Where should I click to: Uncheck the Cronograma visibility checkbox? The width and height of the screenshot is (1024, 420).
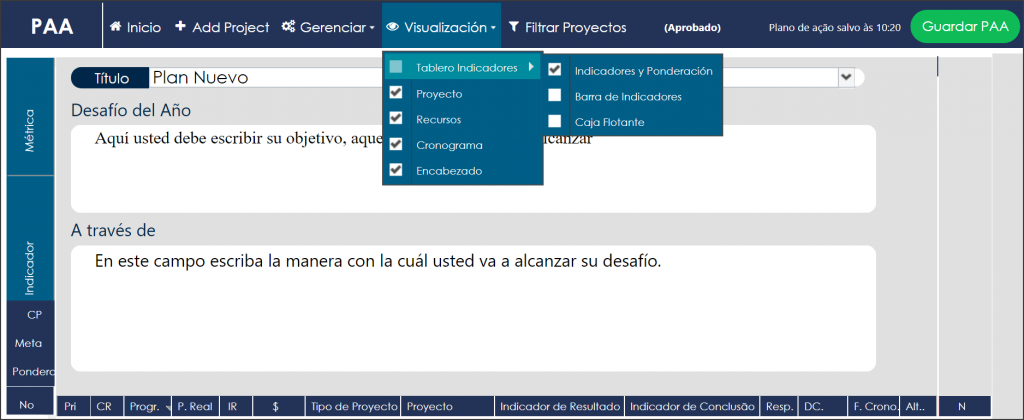[395, 144]
